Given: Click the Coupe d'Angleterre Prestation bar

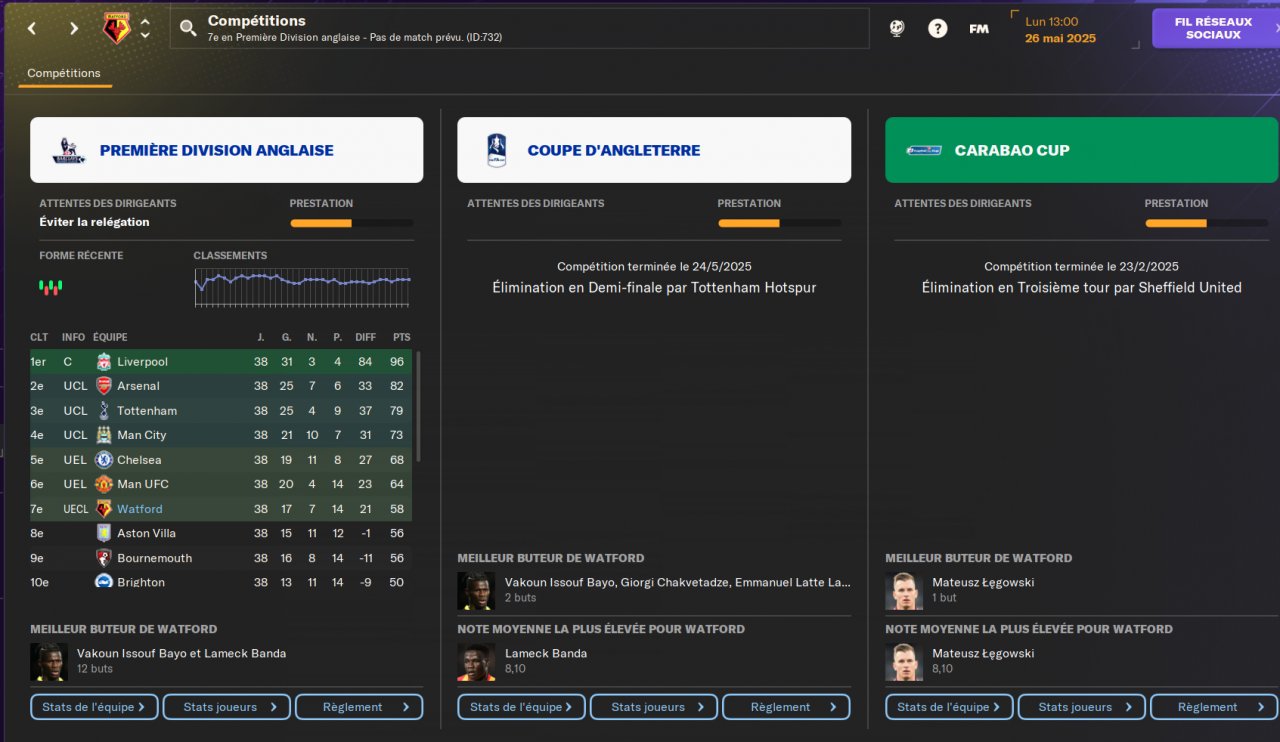Looking at the screenshot, I should pos(779,223).
